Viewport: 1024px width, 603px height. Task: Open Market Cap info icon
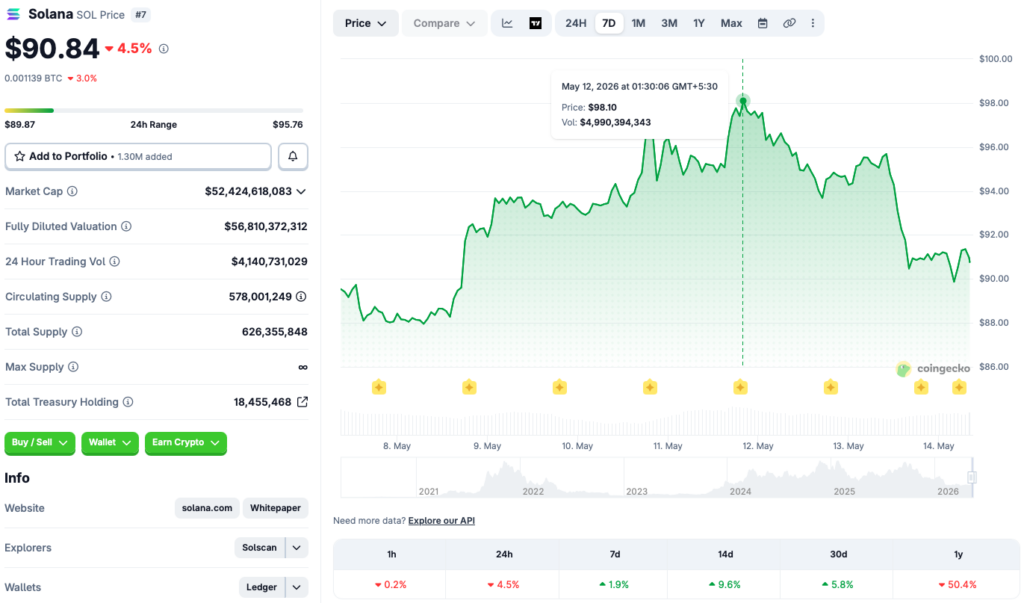(72, 191)
